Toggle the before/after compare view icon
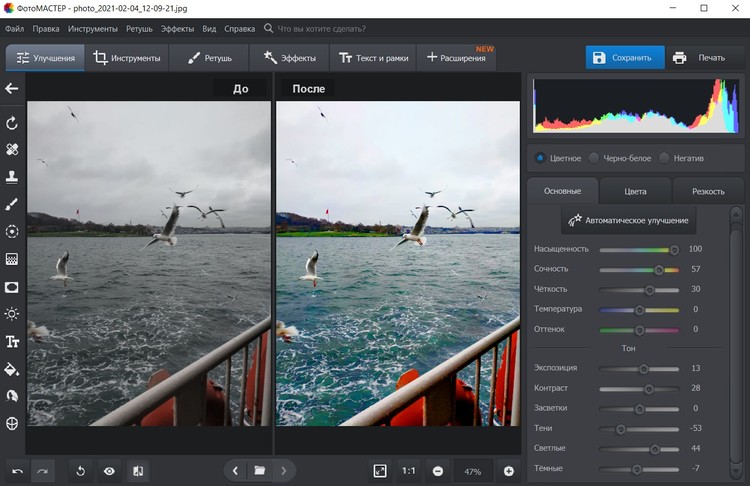This screenshot has height=486, width=750. (138, 470)
